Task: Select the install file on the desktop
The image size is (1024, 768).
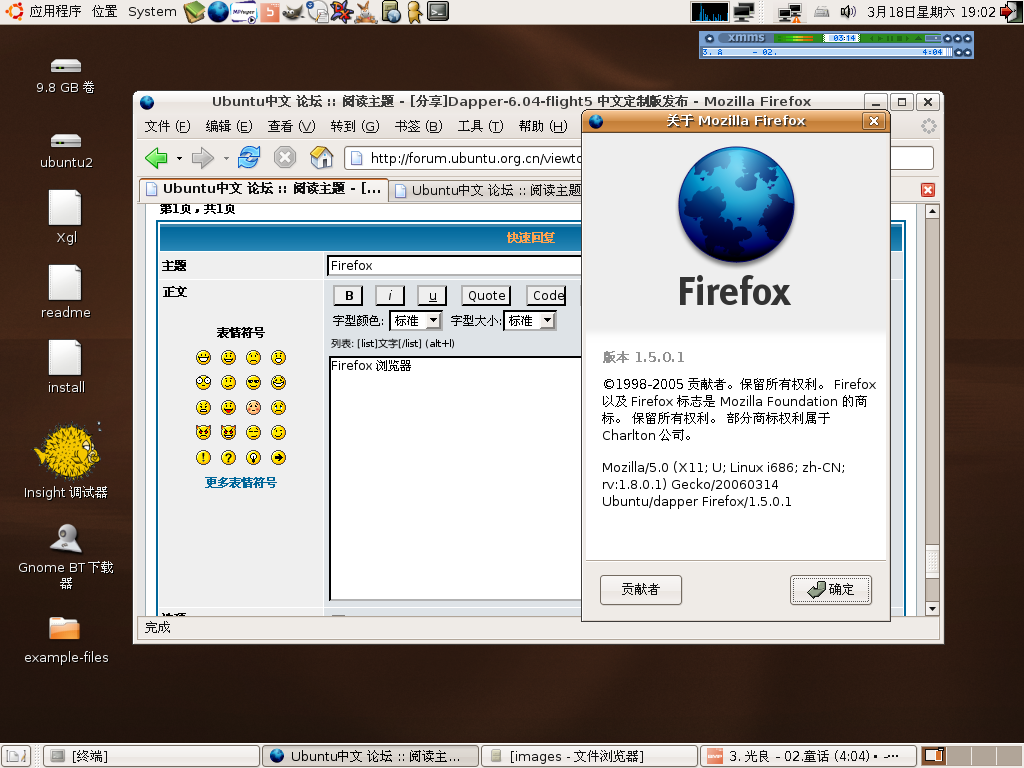Action: [x=66, y=367]
